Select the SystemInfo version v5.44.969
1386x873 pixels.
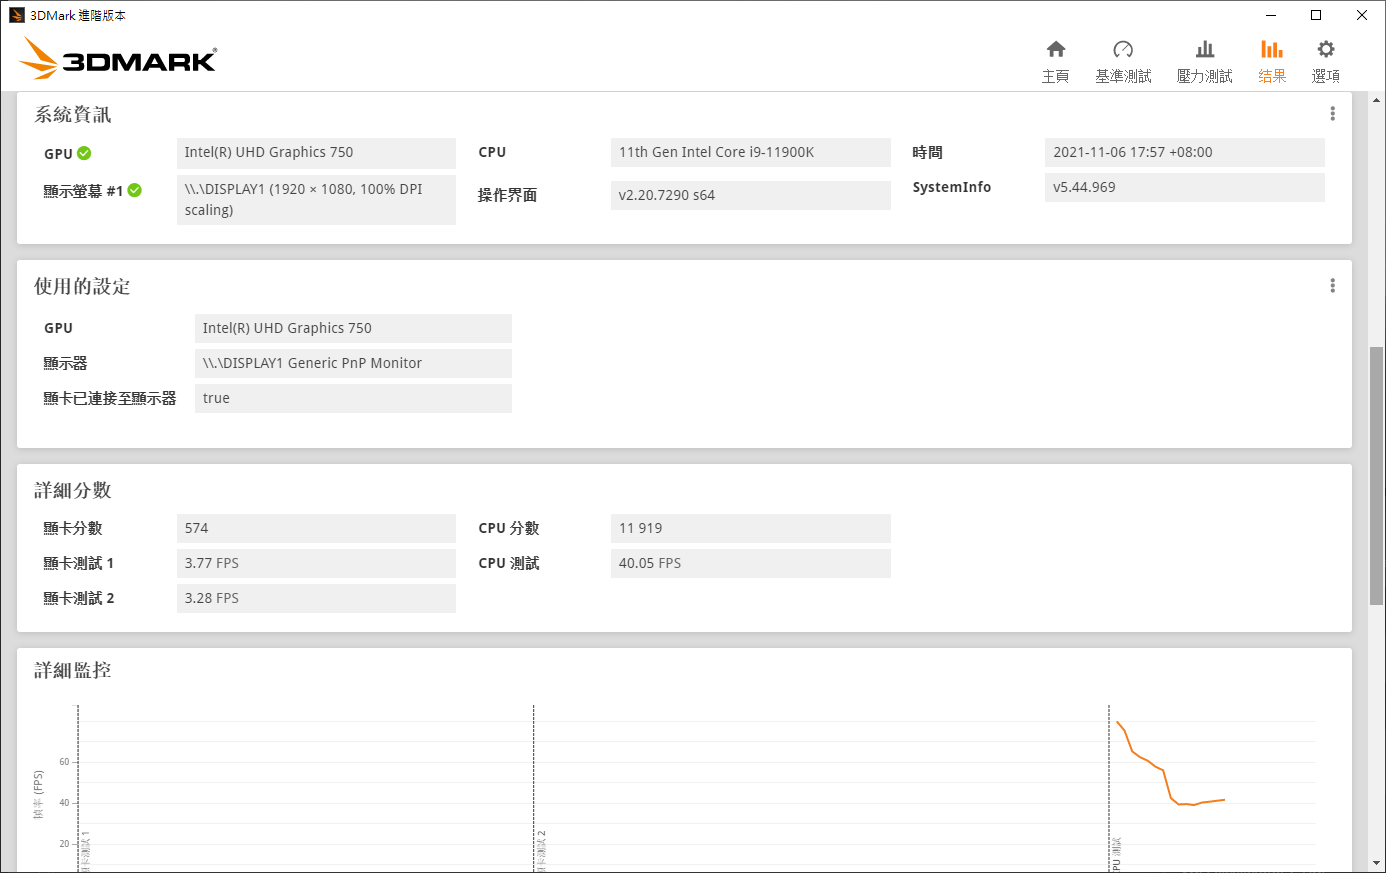tap(1185, 187)
